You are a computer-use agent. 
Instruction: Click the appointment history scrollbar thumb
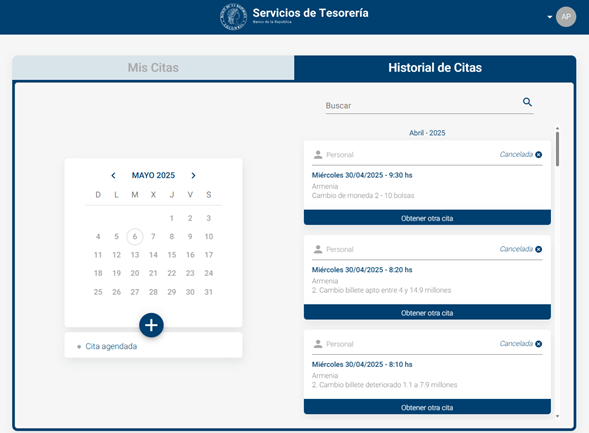pyautogui.click(x=557, y=149)
